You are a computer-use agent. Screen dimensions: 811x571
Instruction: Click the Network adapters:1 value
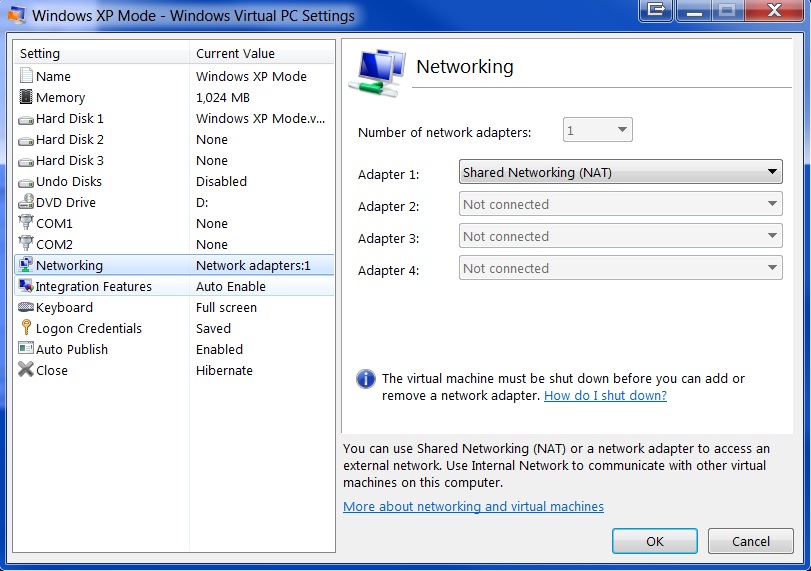tap(253, 265)
